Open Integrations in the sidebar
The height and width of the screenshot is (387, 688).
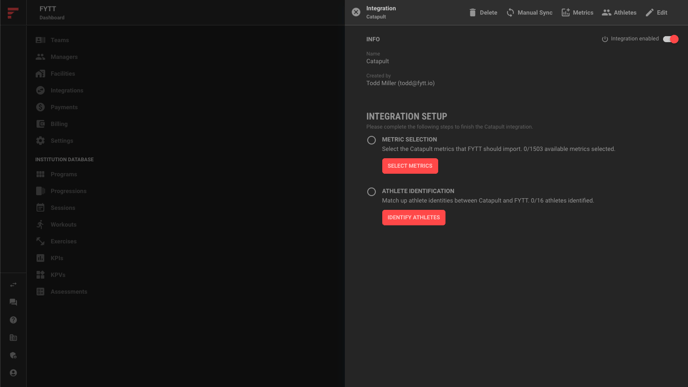(x=67, y=90)
